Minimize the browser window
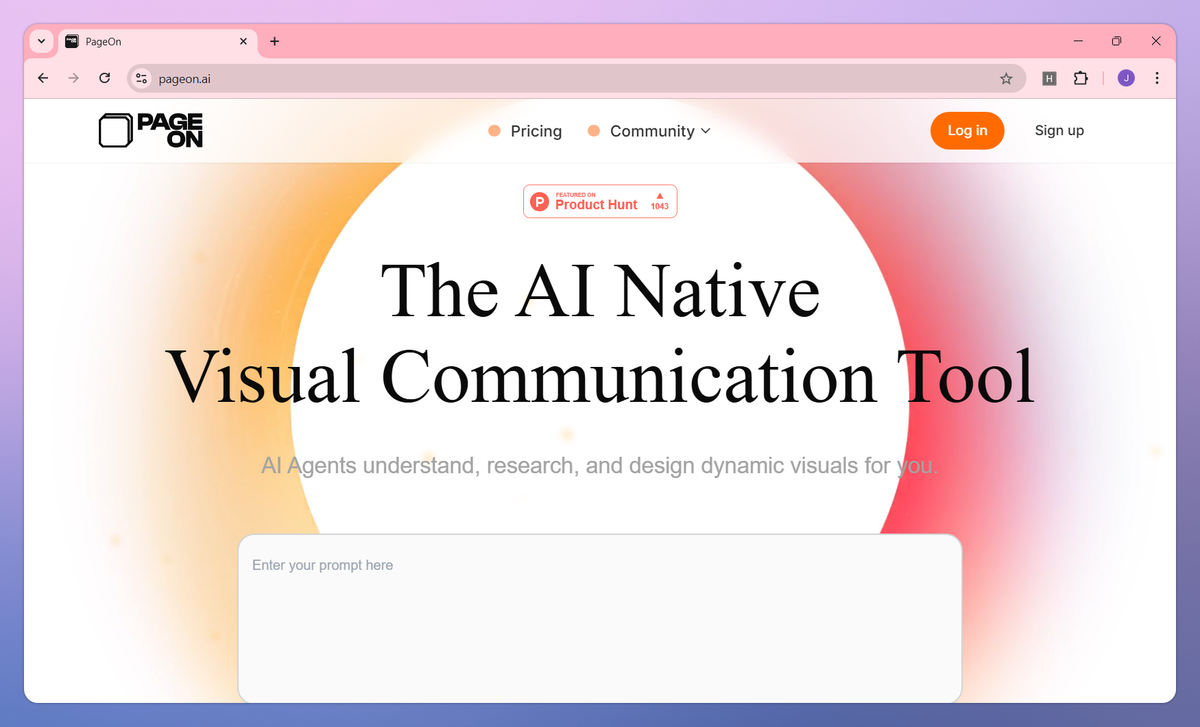The height and width of the screenshot is (727, 1200). (x=1078, y=41)
